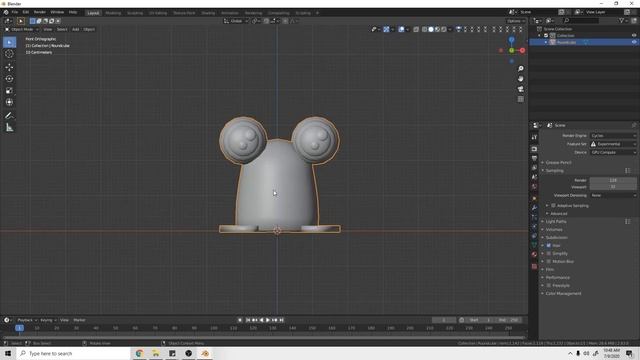This screenshot has height=360, width=640.
Task: Open the View Layer properties tab icon
Action: click(534, 168)
